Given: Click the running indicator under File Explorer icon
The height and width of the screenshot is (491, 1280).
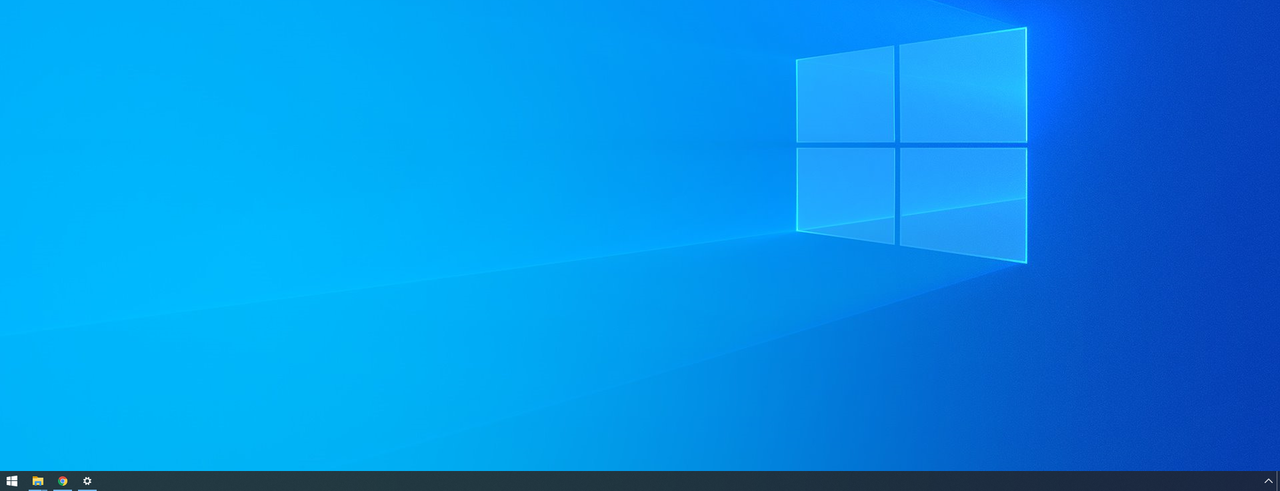Looking at the screenshot, I should (x=38, y=489).
